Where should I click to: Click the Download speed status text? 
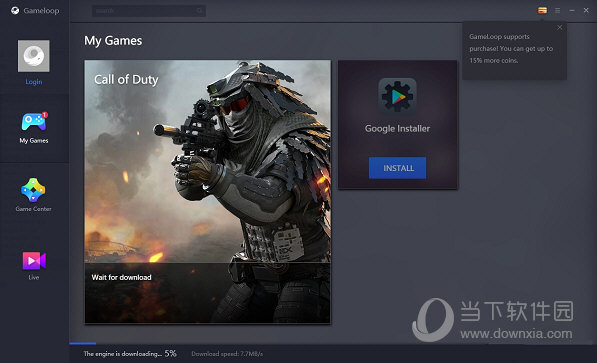click(227, 354)
